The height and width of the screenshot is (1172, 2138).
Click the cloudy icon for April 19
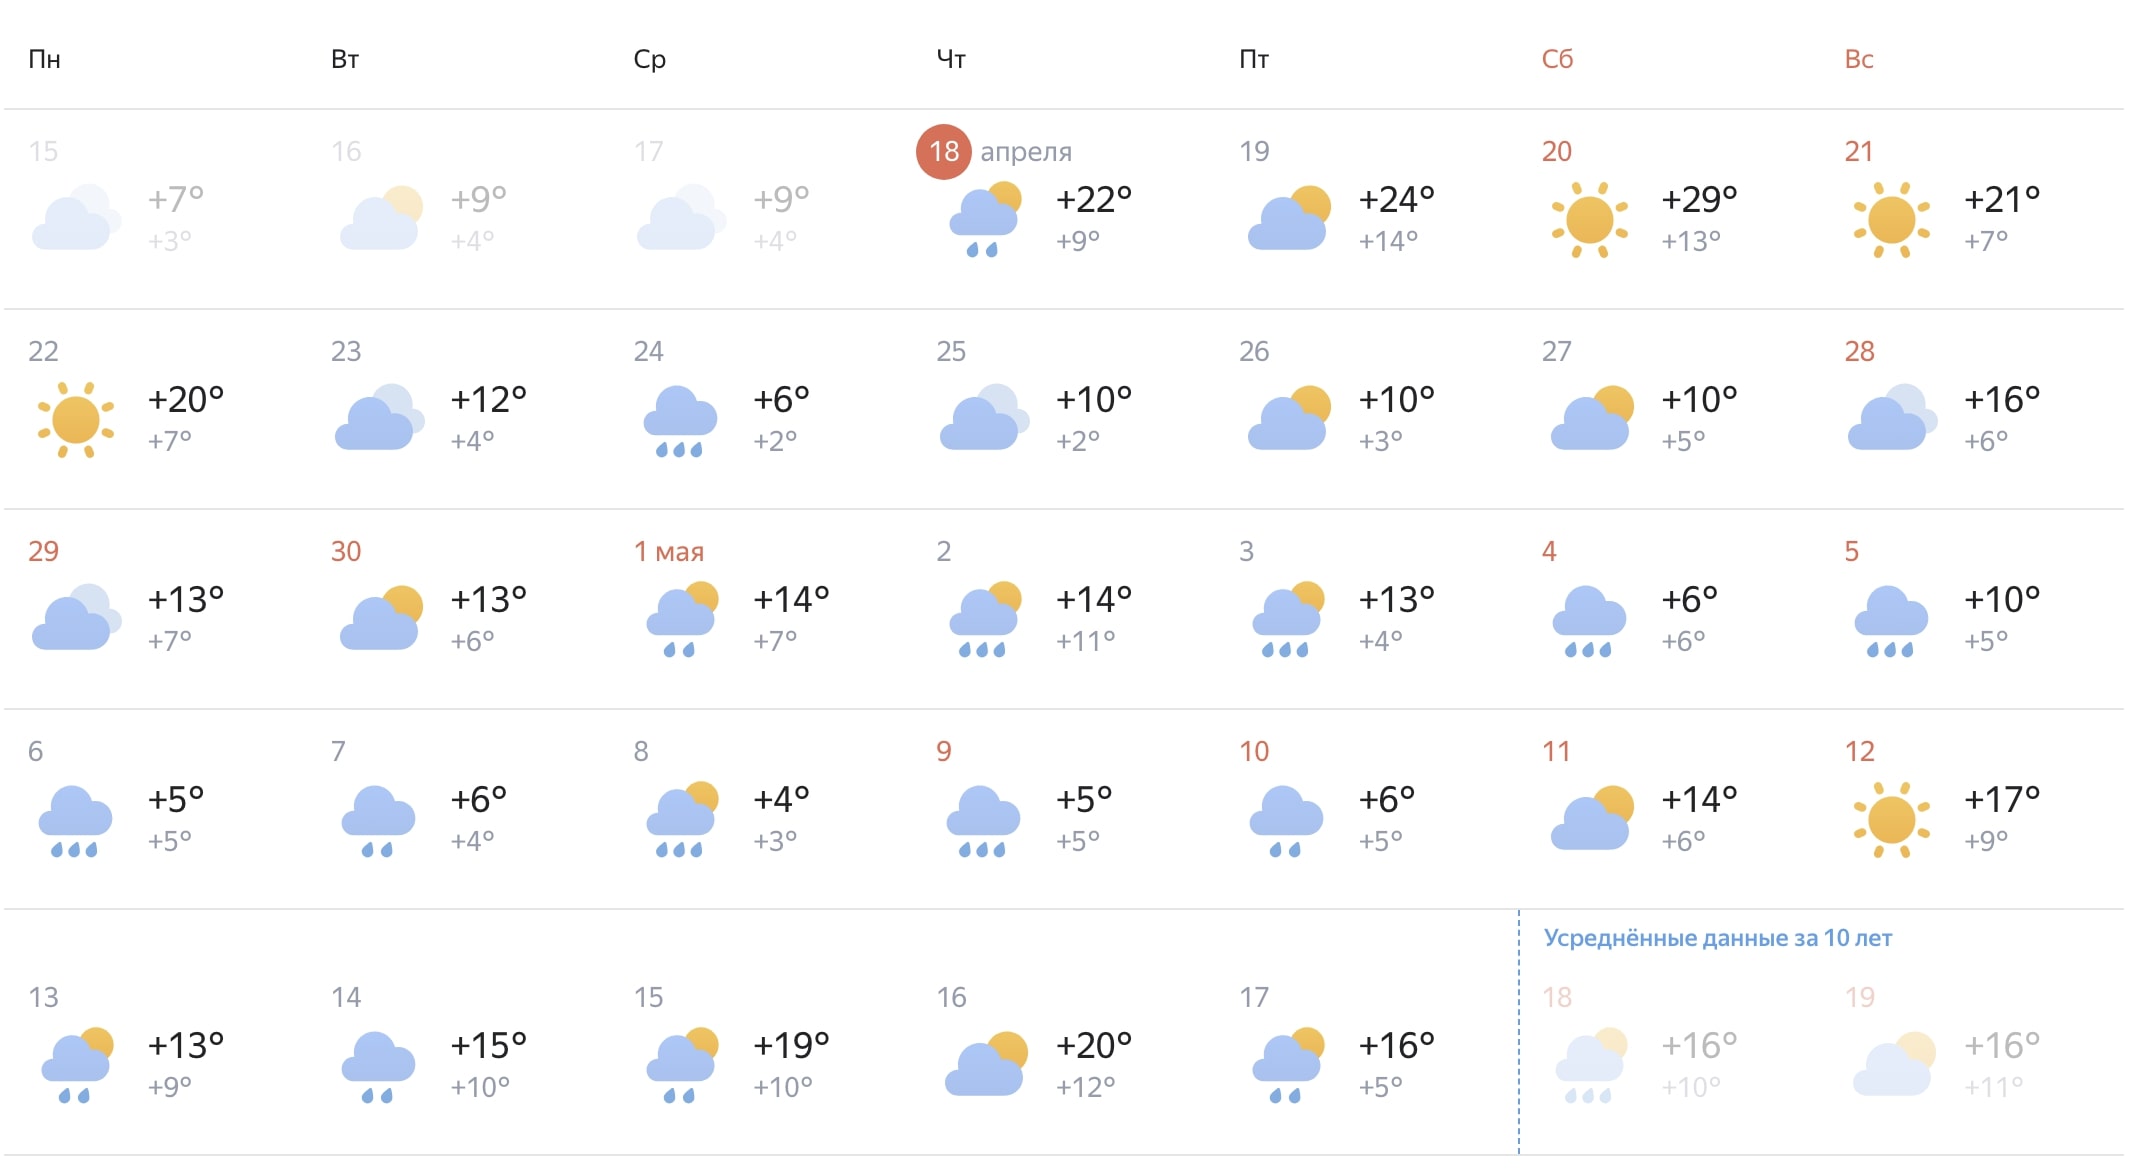(x=1288, y=220)
